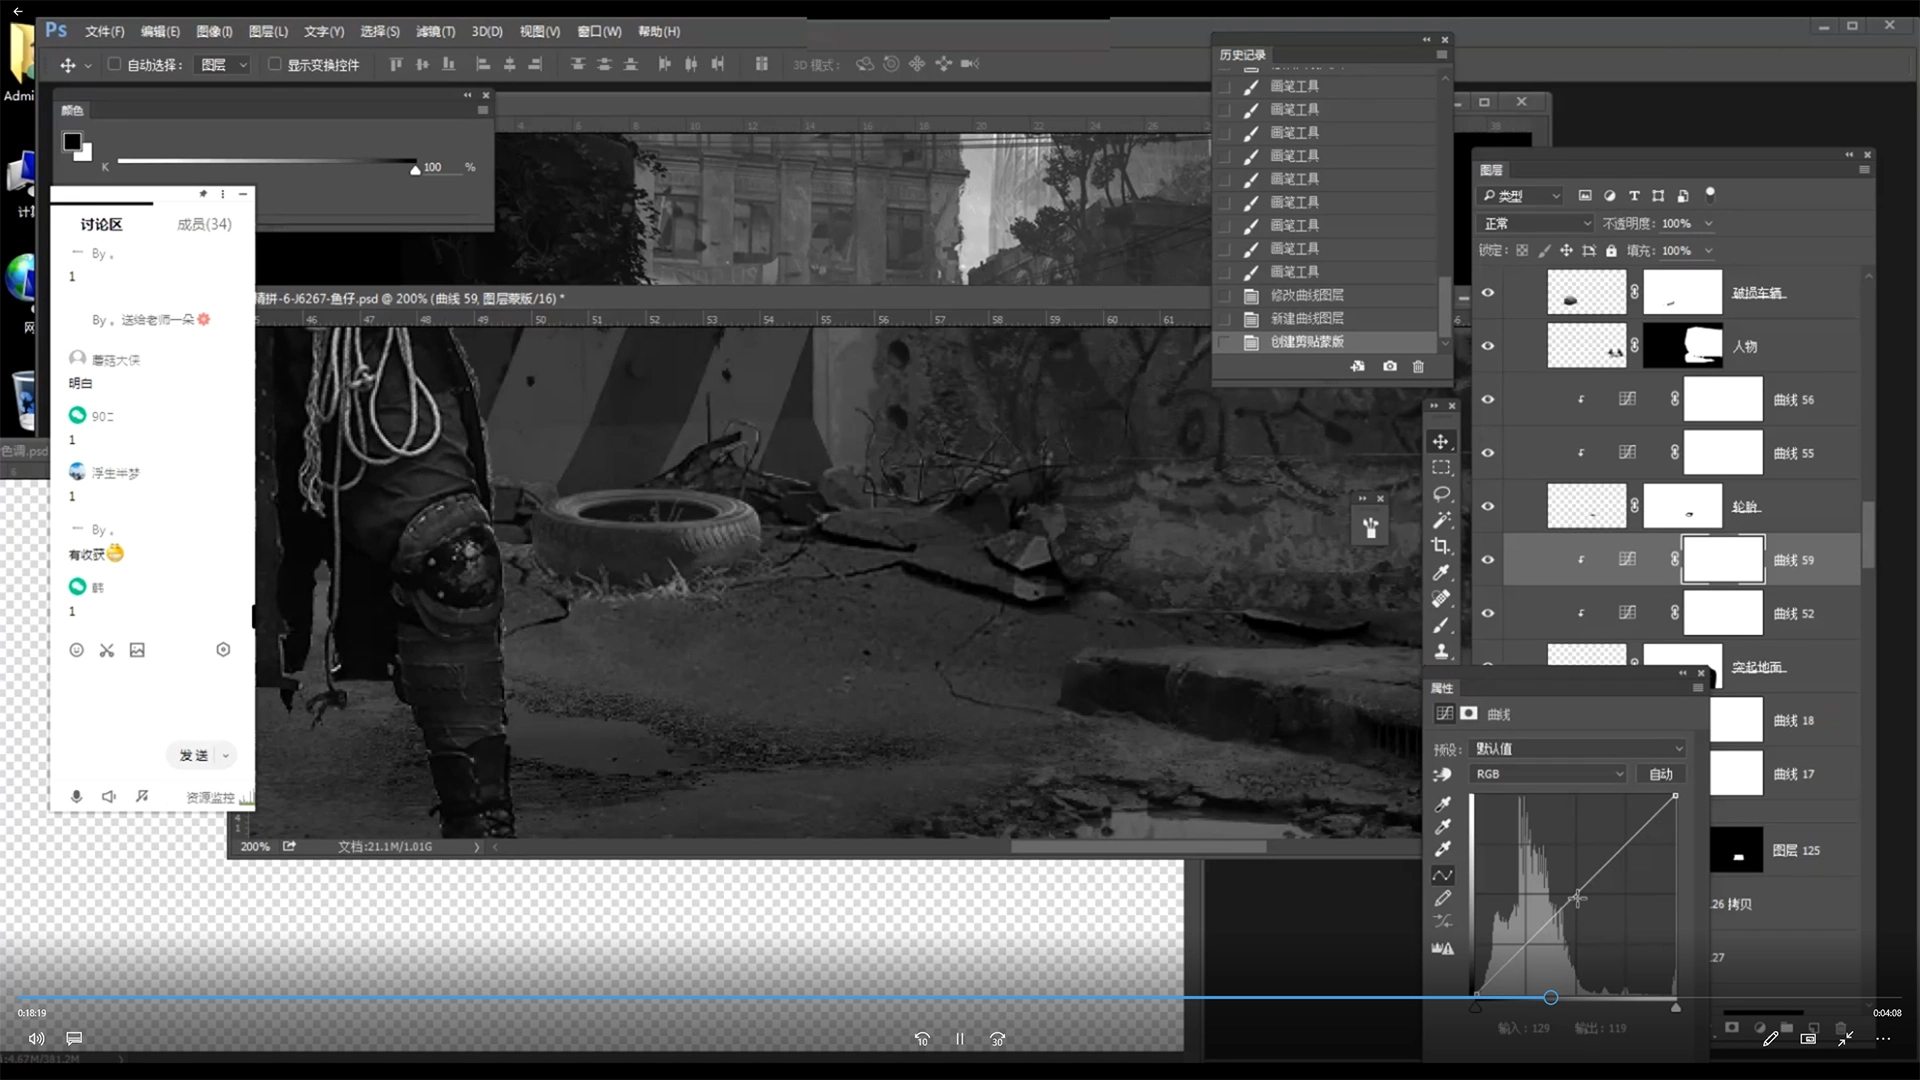Image resolution: width=1920 pixels, height=1080 pixels.
Task: Hide the 人物 layer visibility
Action: (1488, 346)
